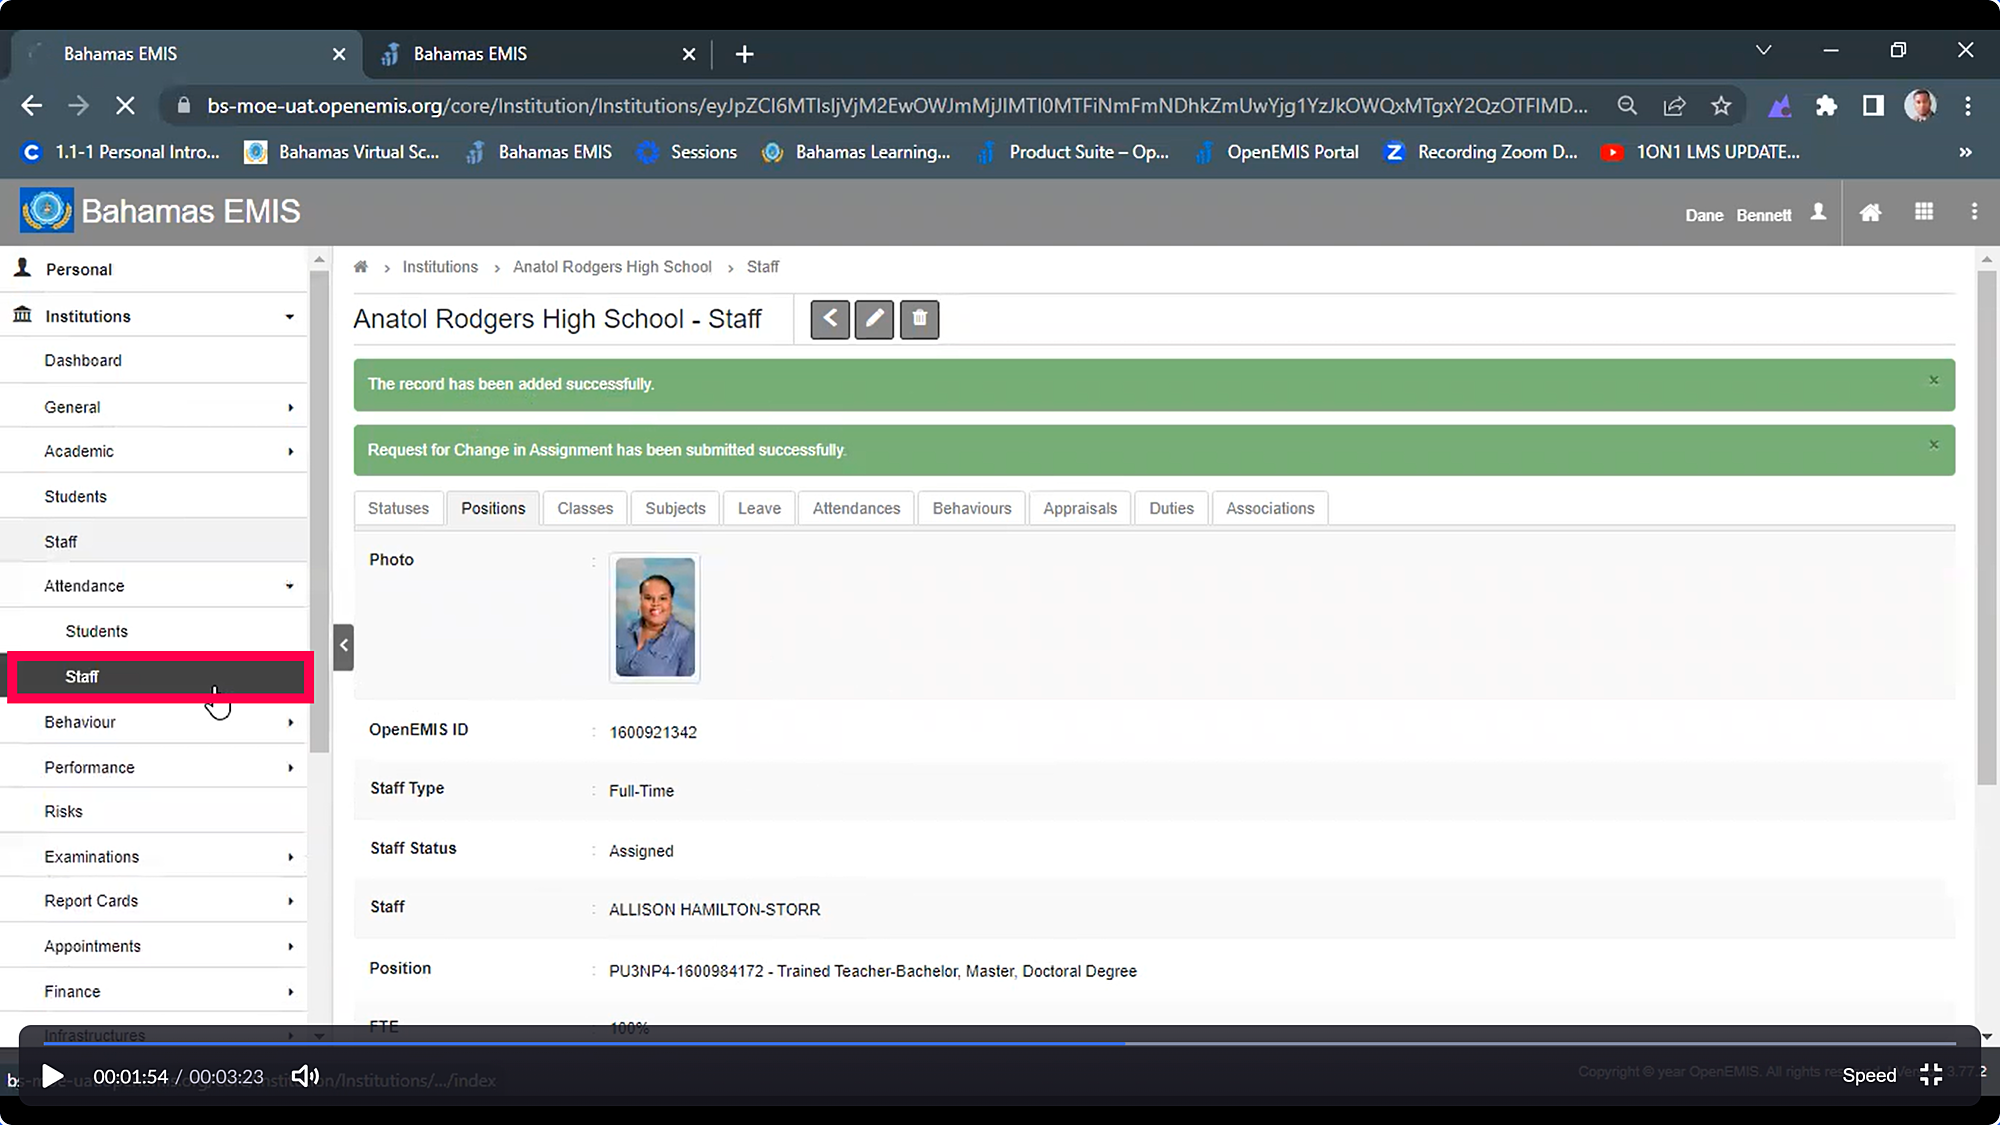Switch to the Appraisals tab
Image resolution: width=2000 pixels, height=1125 pixels.
[x=1080, y=508]
